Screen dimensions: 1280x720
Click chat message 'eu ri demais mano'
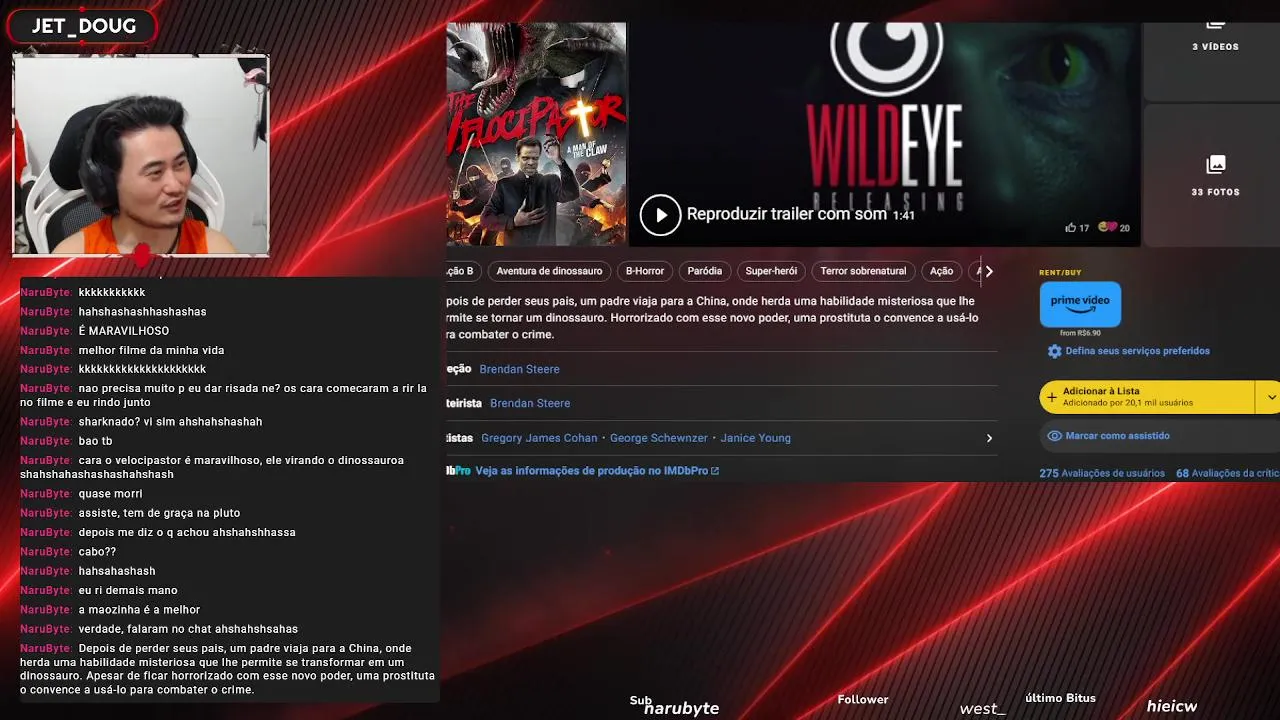[128, 591]
